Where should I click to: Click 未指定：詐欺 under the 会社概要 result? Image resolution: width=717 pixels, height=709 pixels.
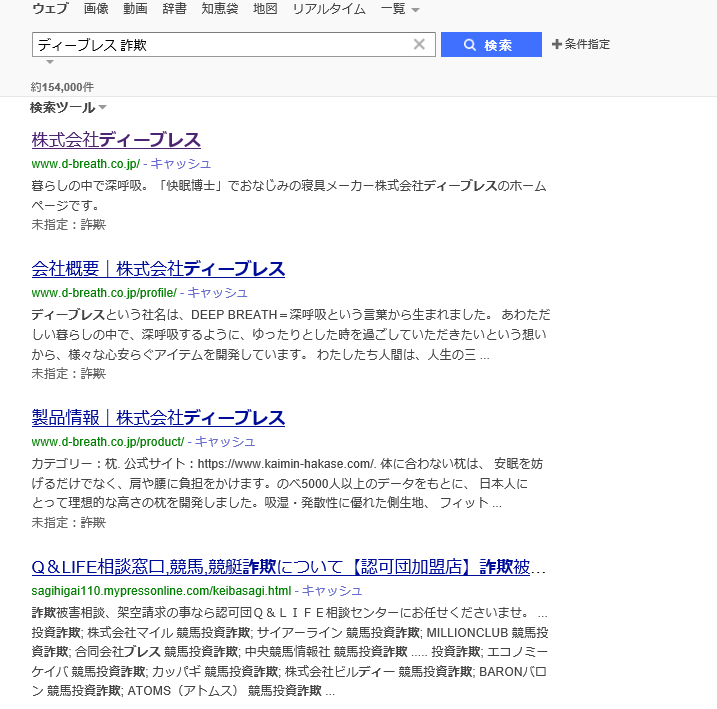click(69, 374)
